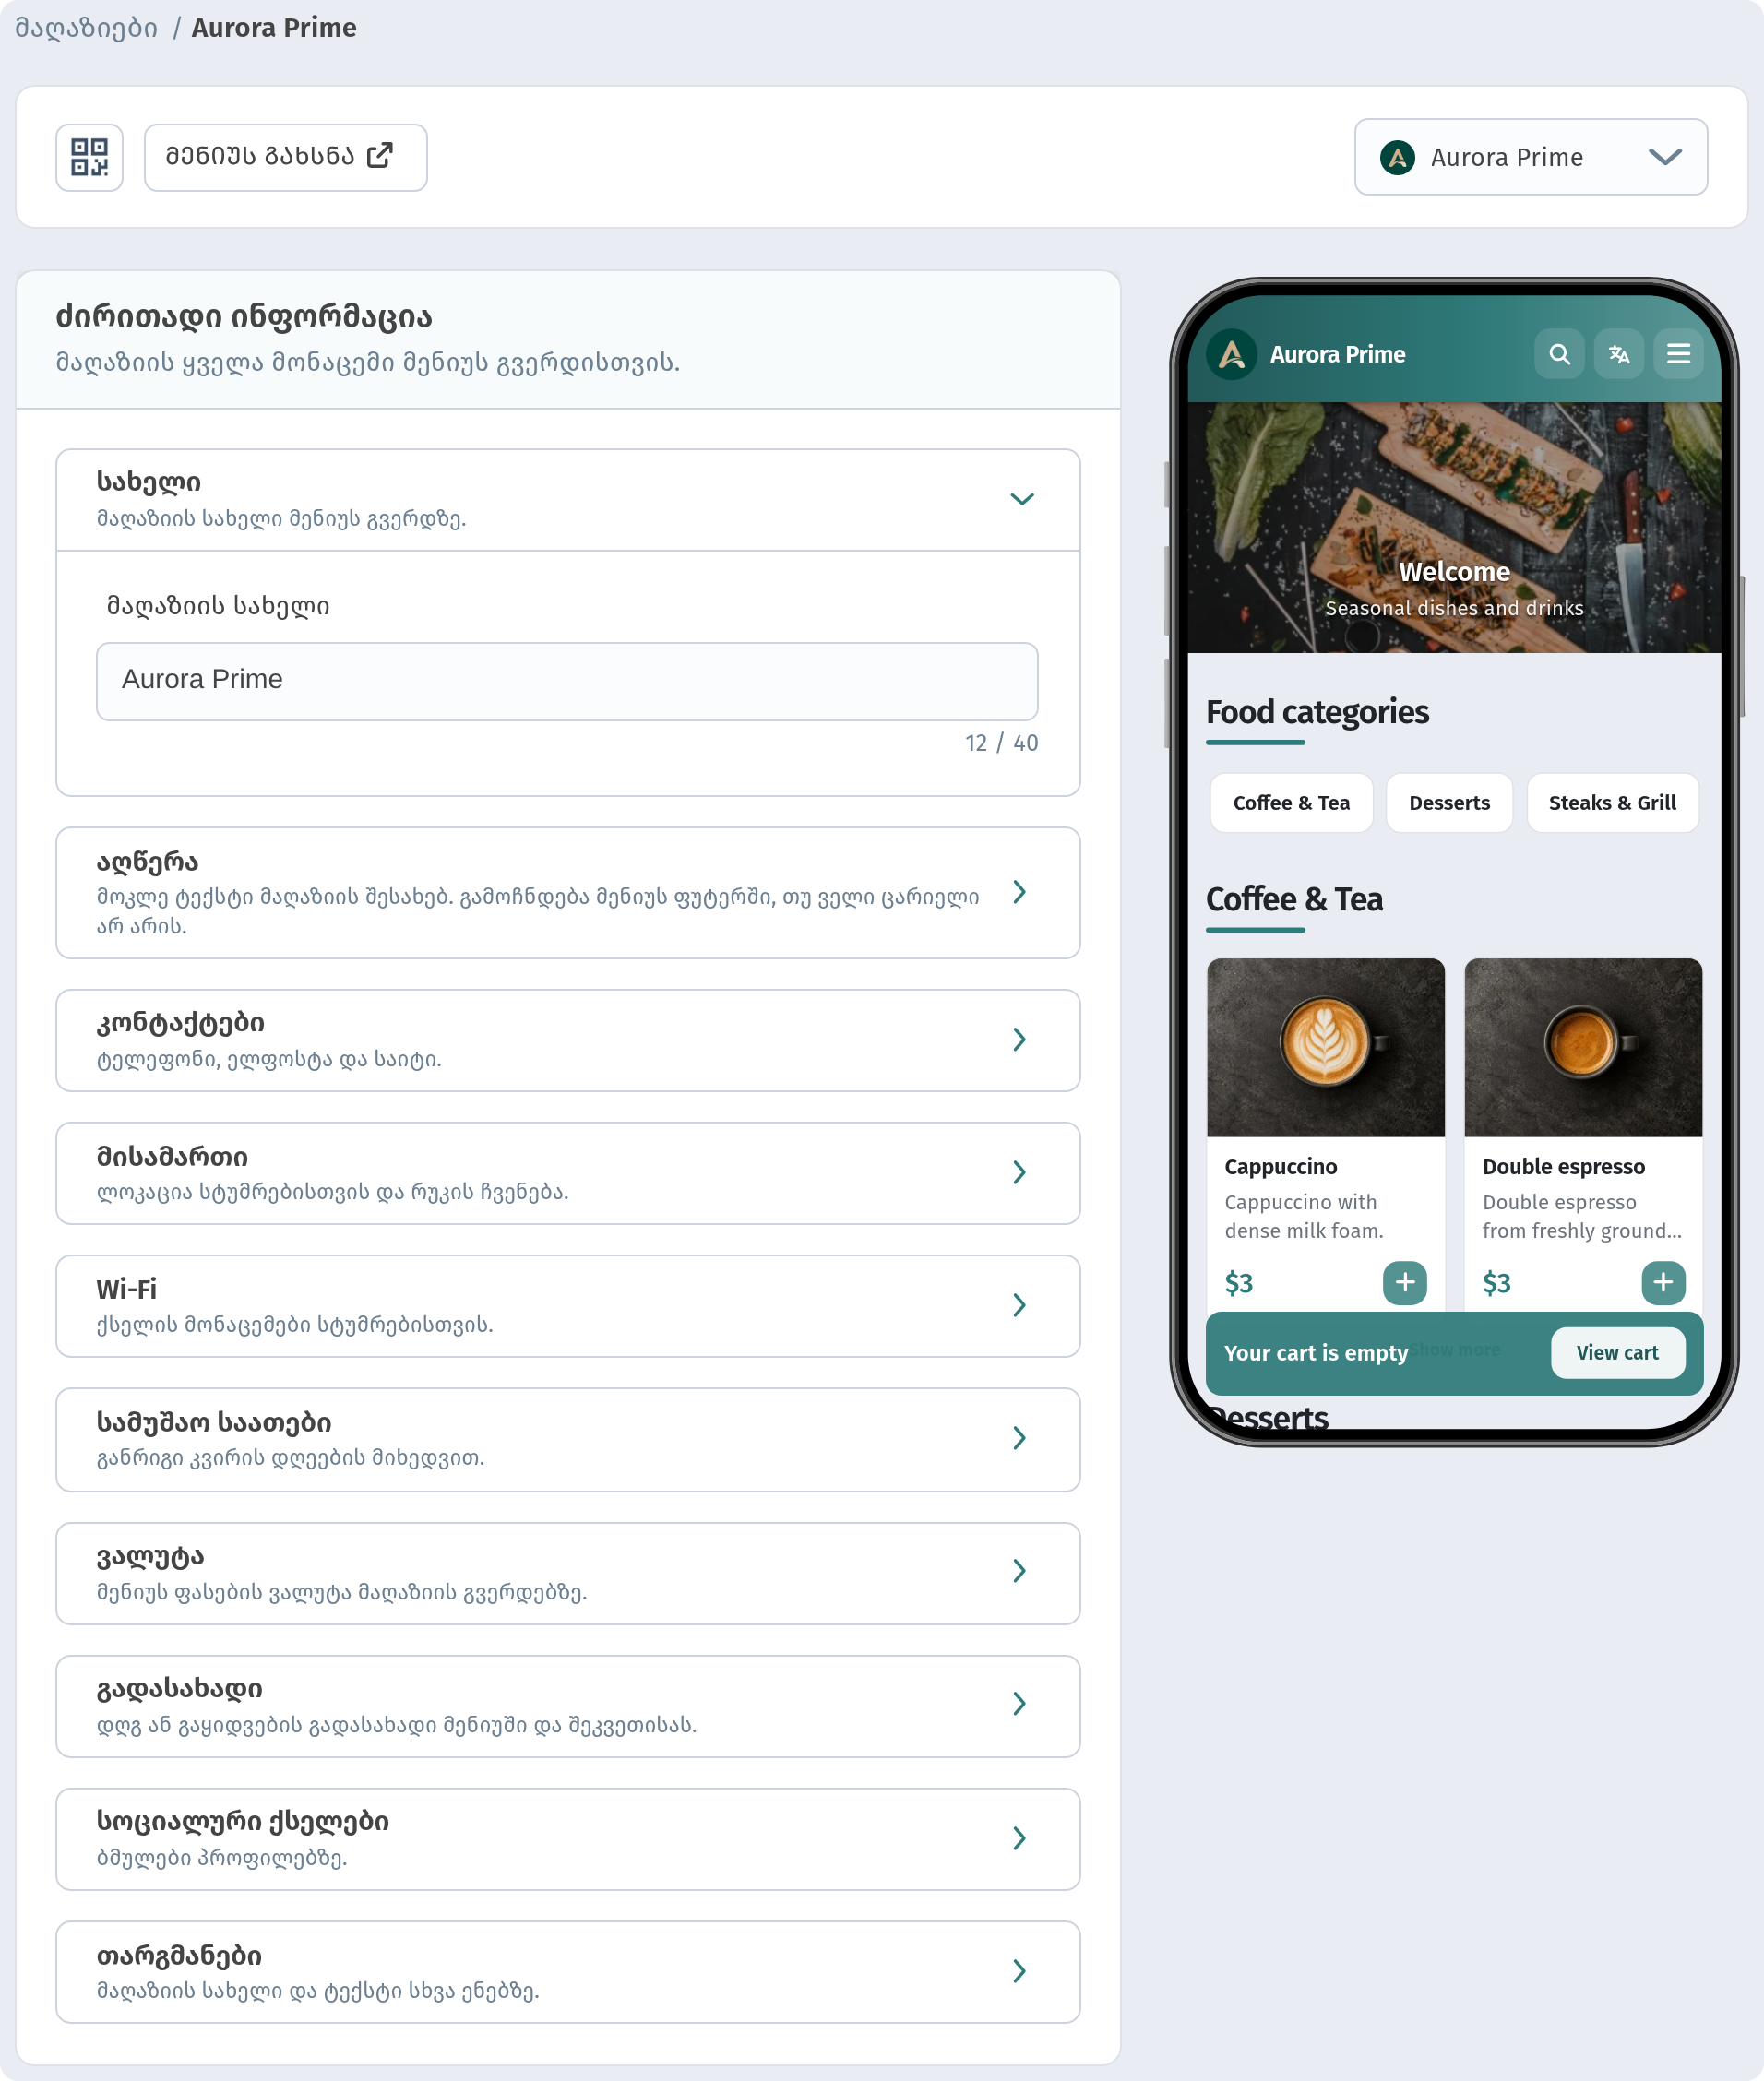Viewport: 1764px width, 2081px height.
Task: Select the Coffee & Tea category tab
Action: tap(1291, 802)
